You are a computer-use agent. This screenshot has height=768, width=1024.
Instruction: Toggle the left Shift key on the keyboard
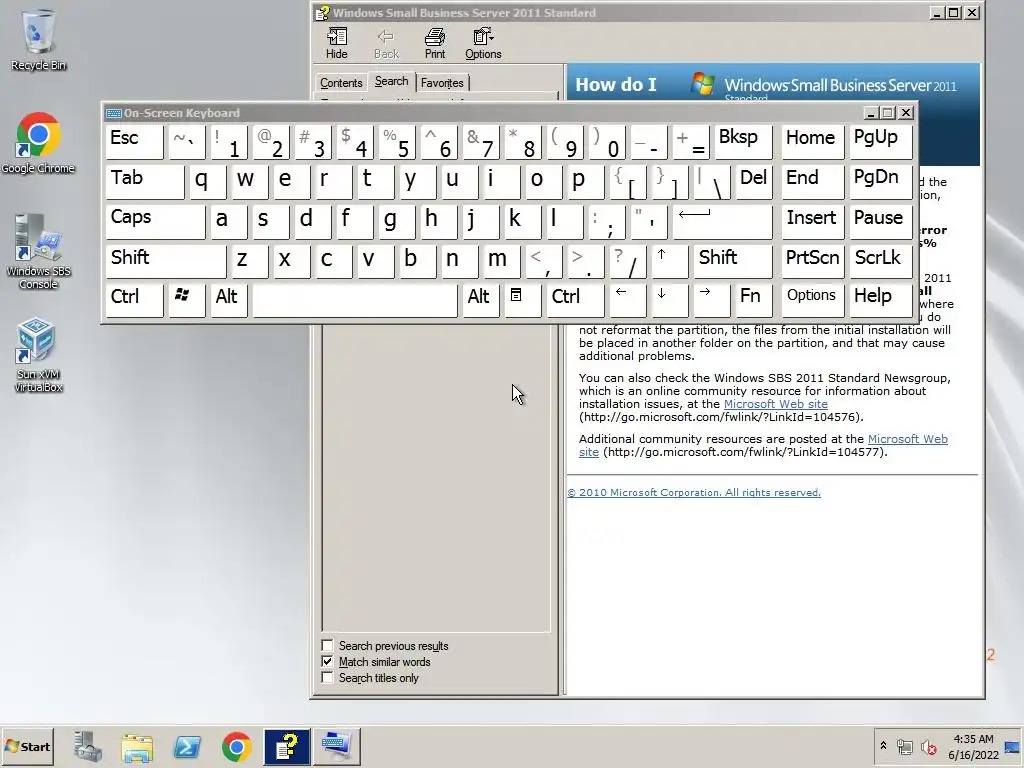[x=165, y=260]
